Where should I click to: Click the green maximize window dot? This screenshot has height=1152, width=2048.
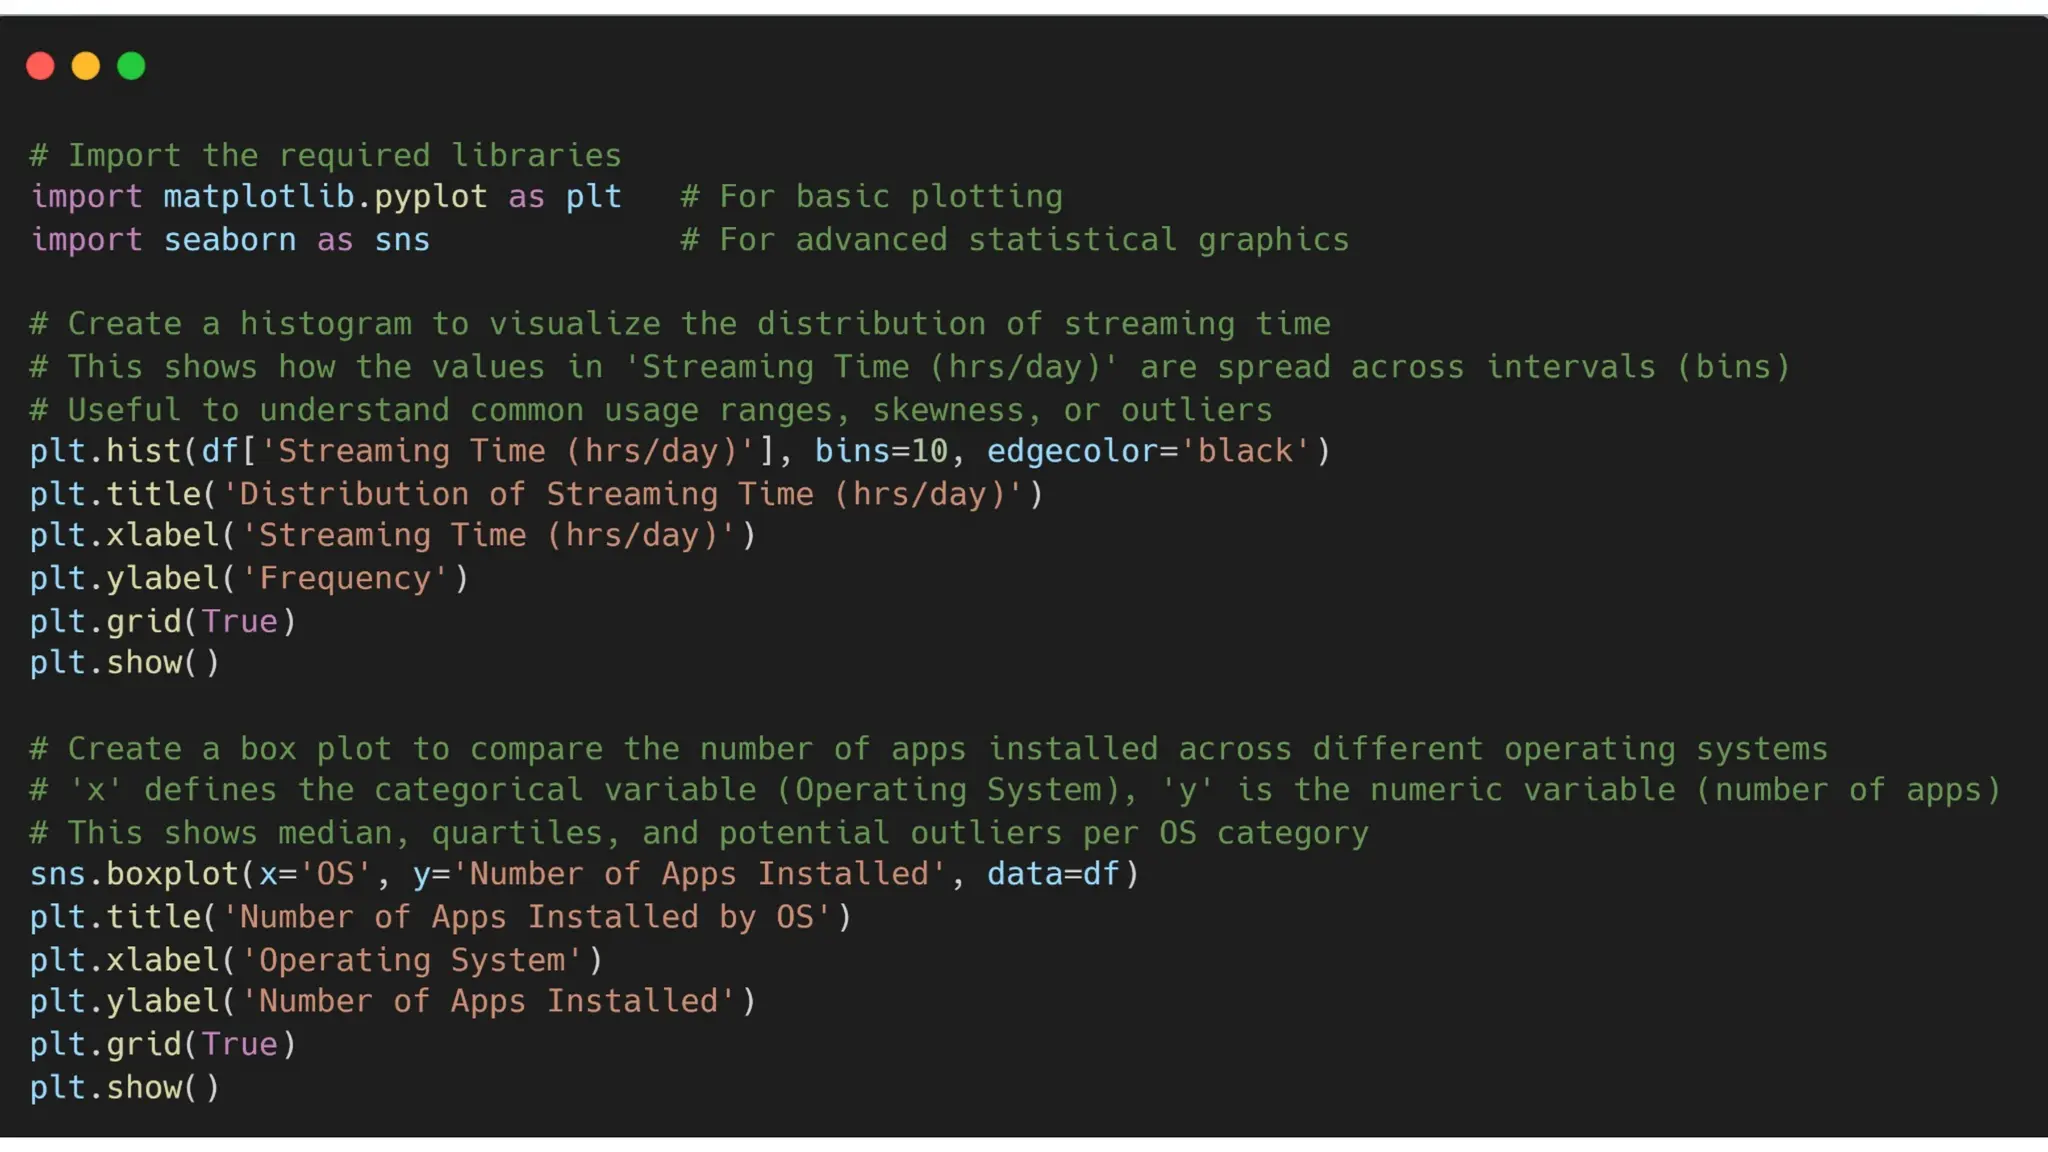point(131,66)
